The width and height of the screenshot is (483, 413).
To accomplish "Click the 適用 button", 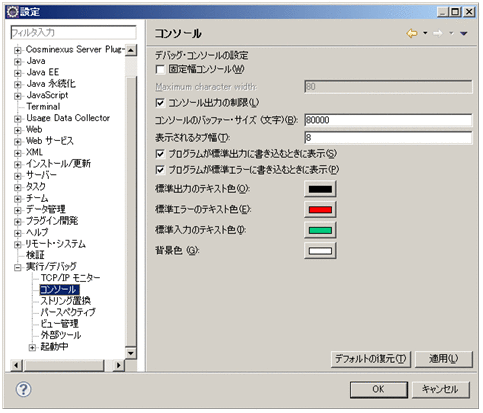I will click(x=444, y=359).
